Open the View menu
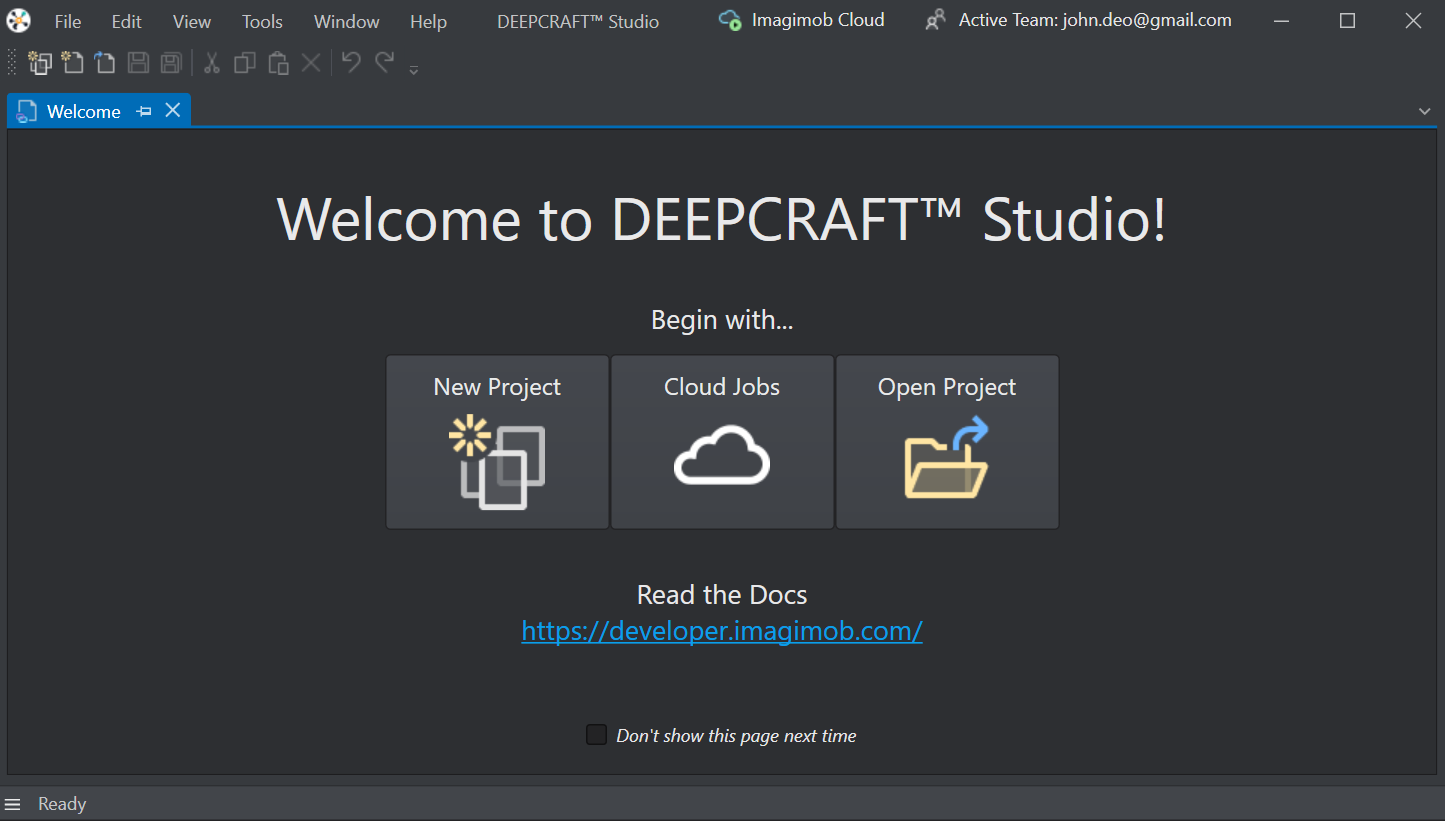 tap(192, 21)
